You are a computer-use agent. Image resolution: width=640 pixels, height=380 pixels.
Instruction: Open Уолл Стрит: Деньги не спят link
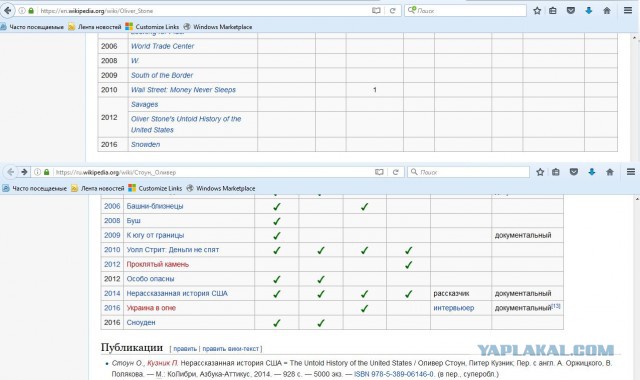pos(173,249)
